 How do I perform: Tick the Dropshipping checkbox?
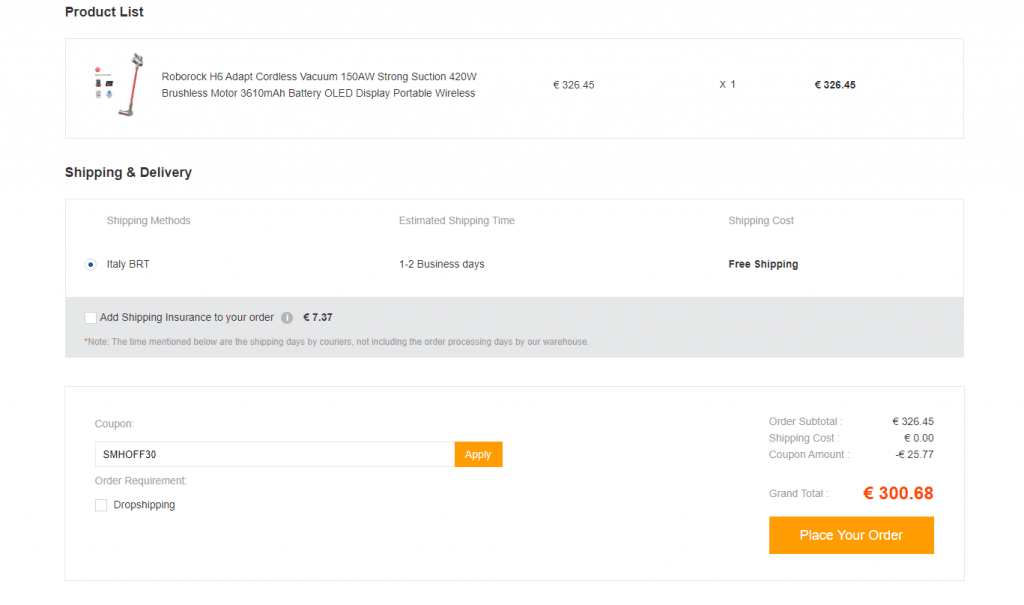(x=101, y=505)
